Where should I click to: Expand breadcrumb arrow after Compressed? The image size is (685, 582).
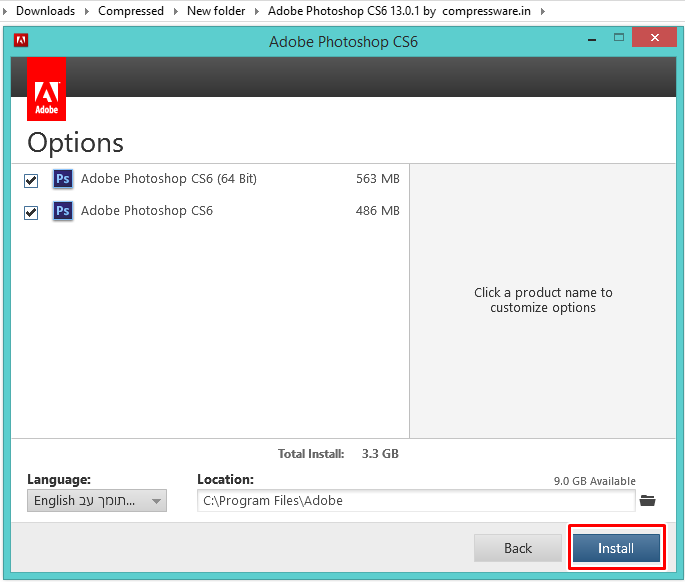(x=176, y=11)
